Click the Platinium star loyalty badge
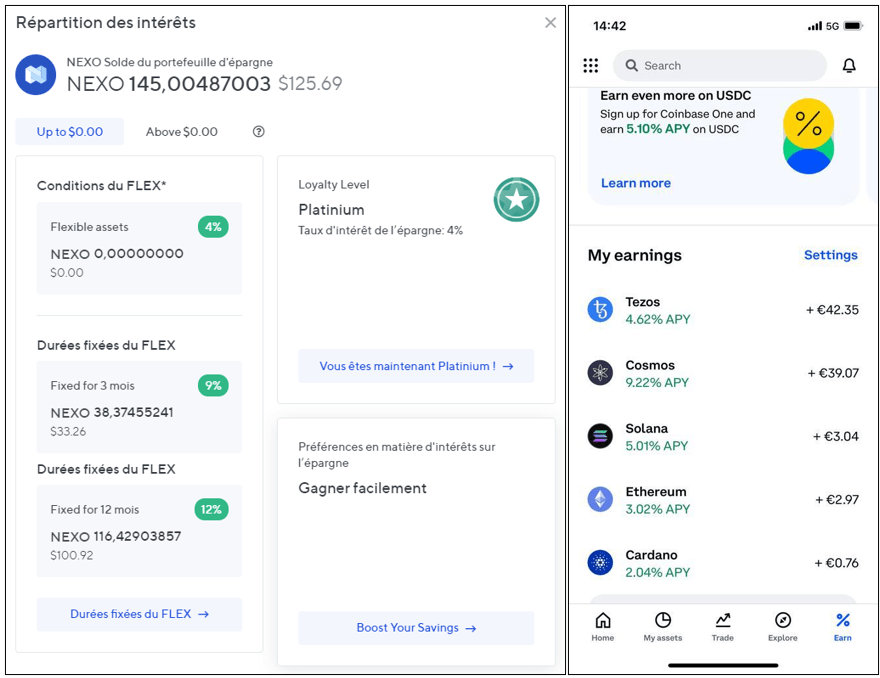Screen dimensions: 880x678 coord(516,199)
